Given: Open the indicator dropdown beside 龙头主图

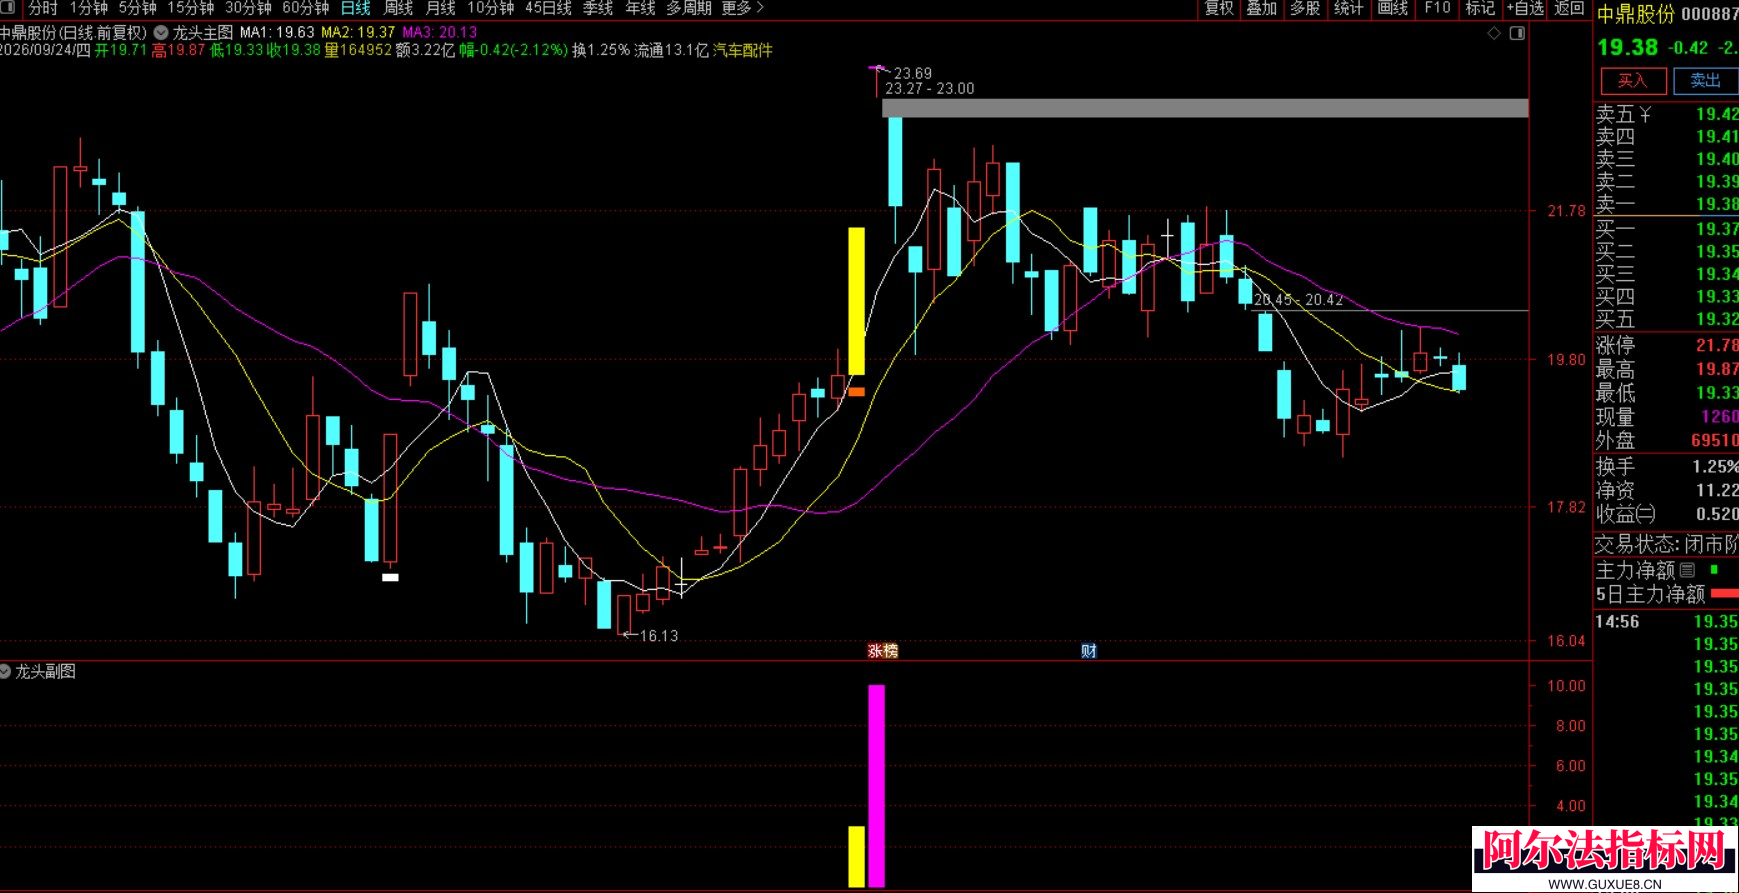Looking at the screenshot, I should [x=161, y=32].
